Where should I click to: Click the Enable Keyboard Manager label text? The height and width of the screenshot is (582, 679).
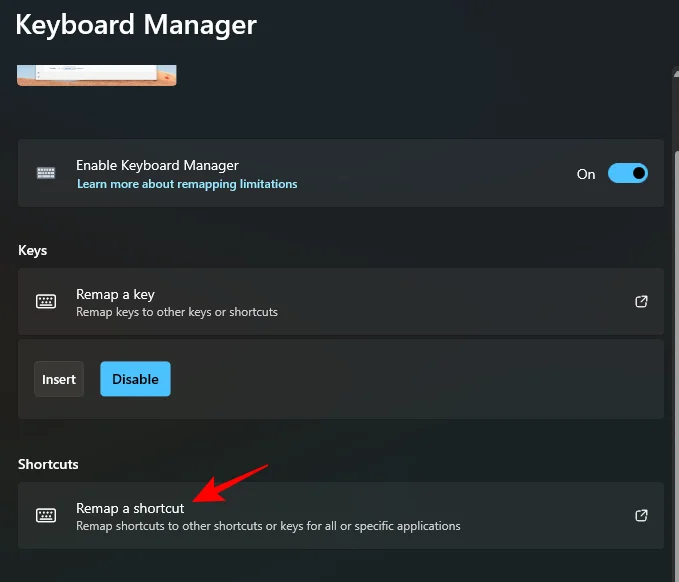pyautogui.click(x=157, y=165)
